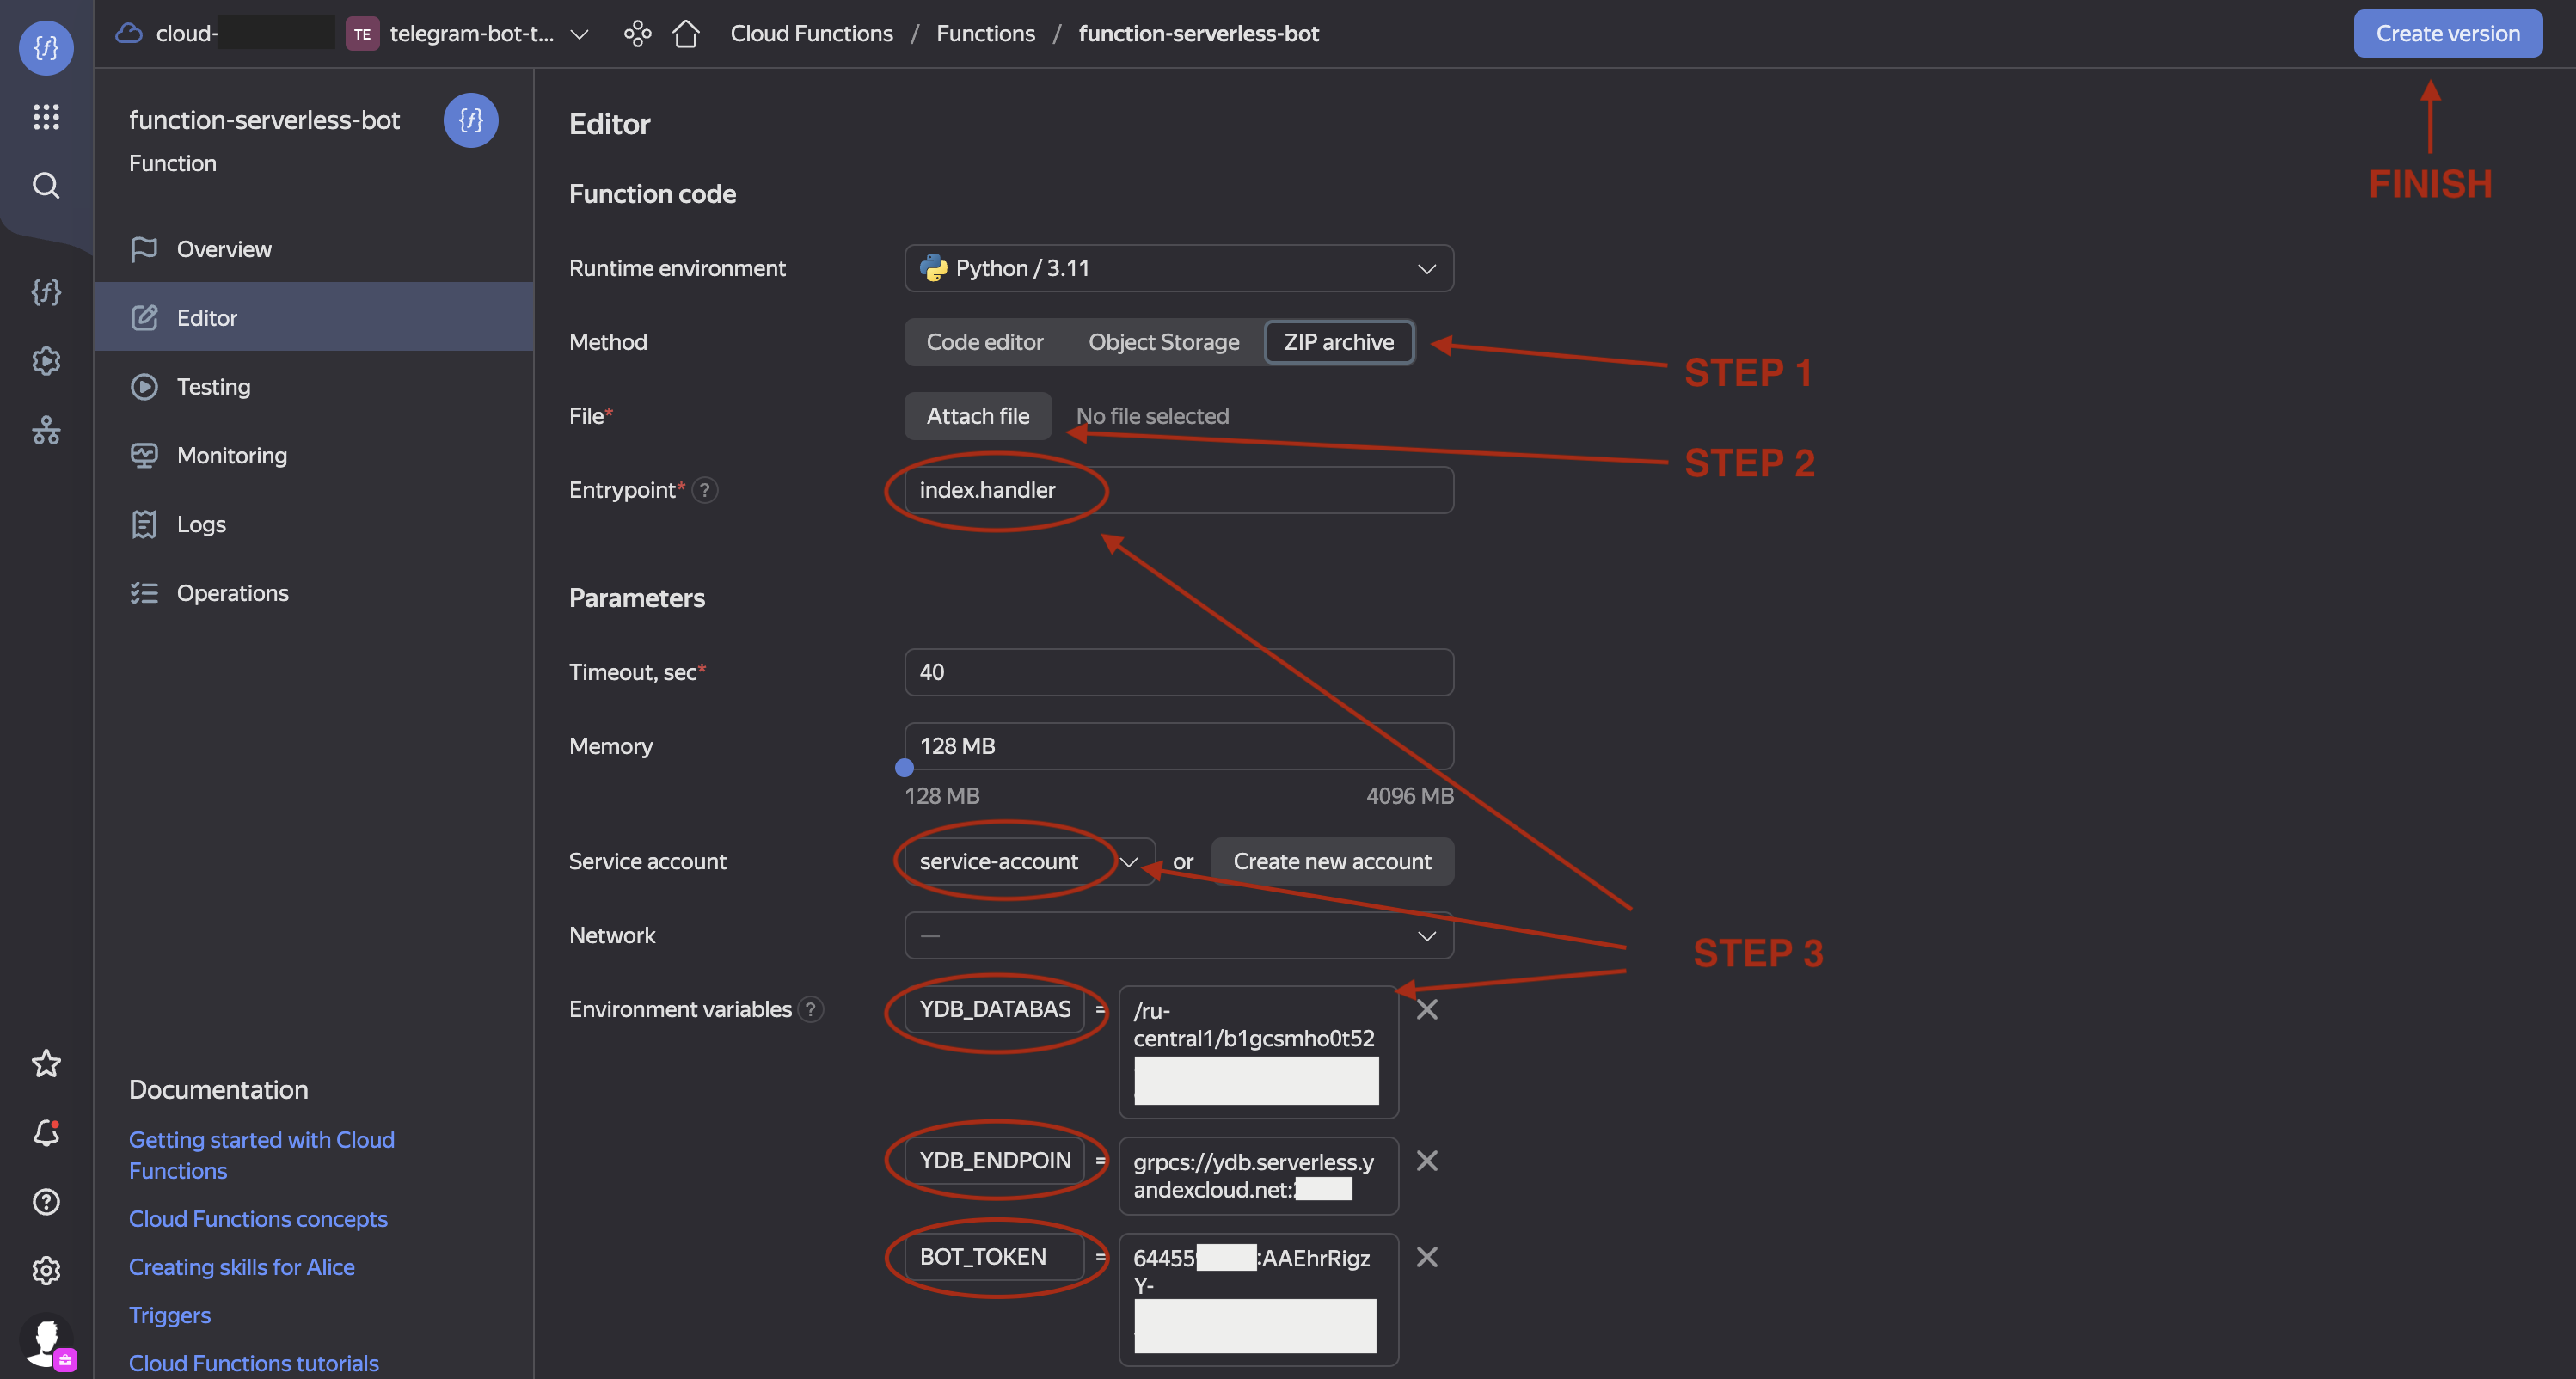Show the Entrypoint help tooltip icon
Screen dimensions: 2576x1379
705,490
